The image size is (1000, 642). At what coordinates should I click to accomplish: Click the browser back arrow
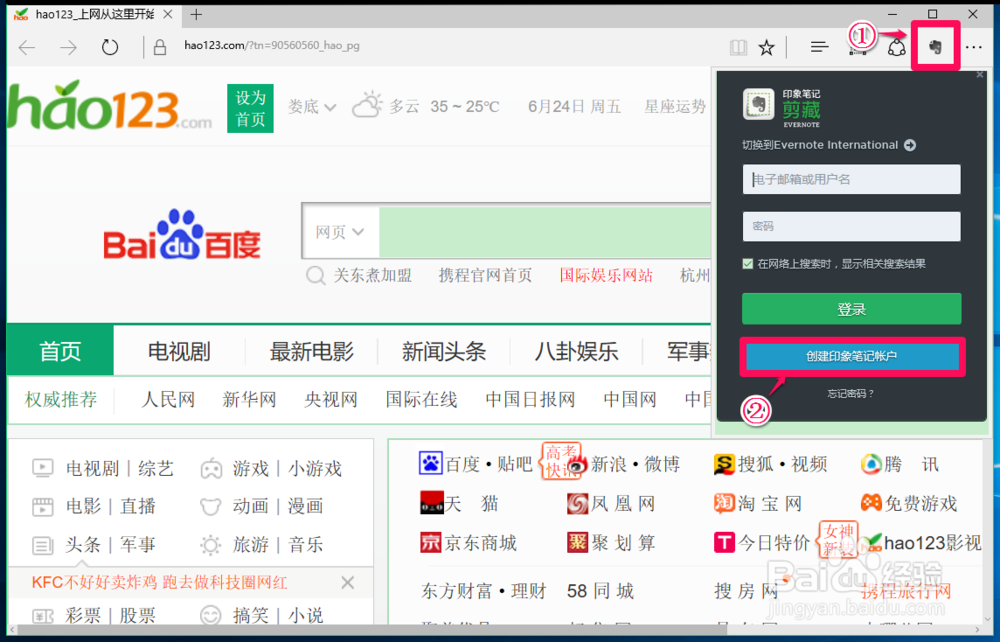tap(27, 47)
